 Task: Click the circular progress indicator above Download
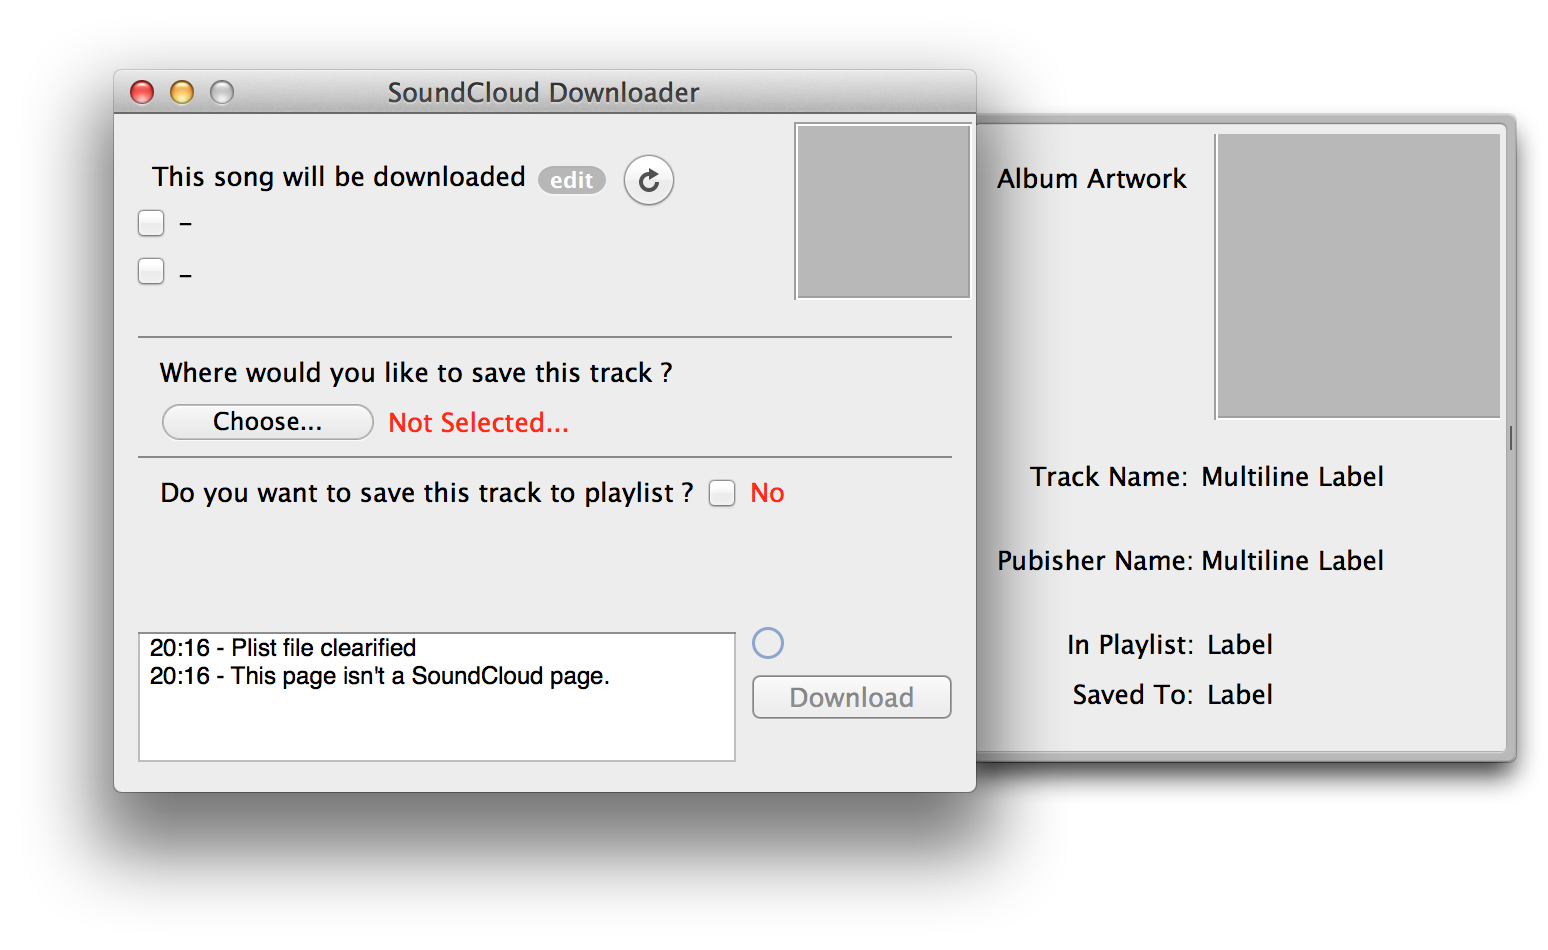coord(767,643)
